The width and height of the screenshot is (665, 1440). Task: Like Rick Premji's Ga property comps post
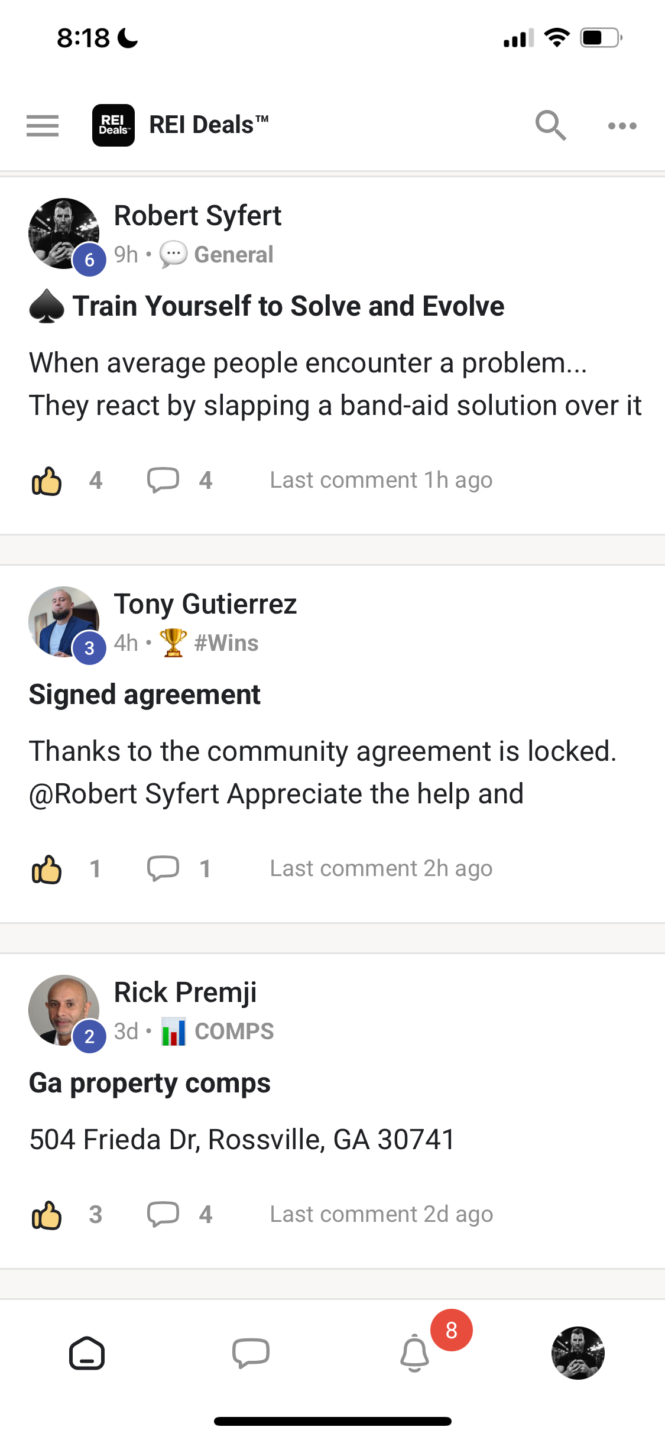pos(47,1216)
